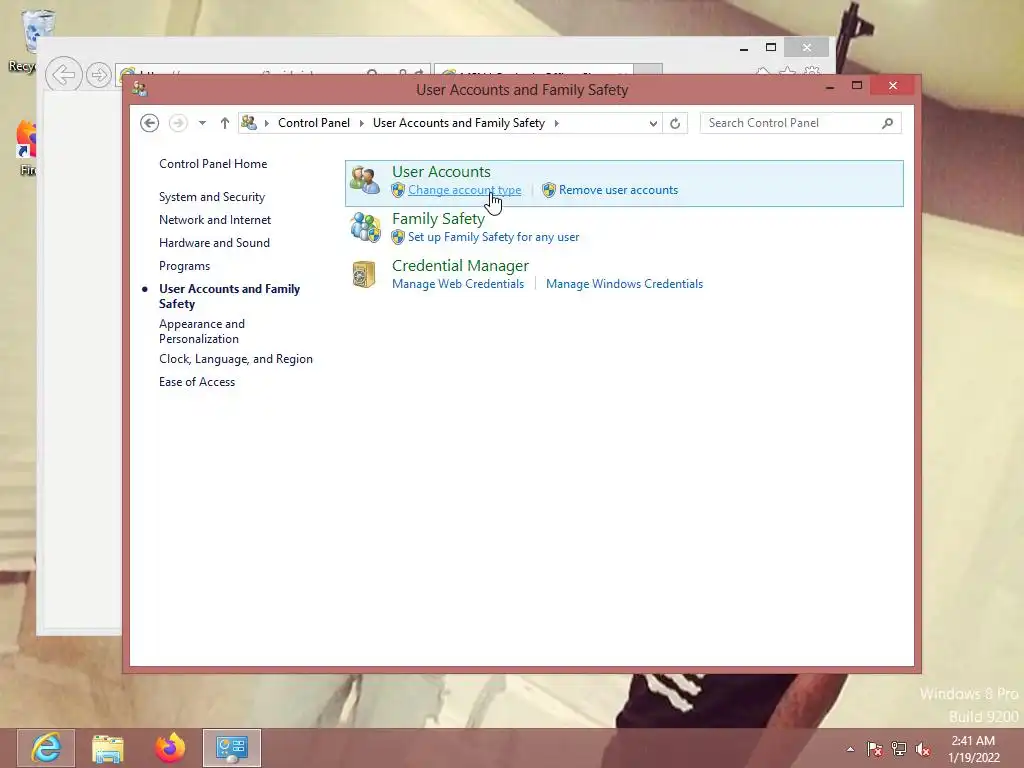Click Control Panel taskbar button
Screen dimensions: 1024x768
click(232, 748)
